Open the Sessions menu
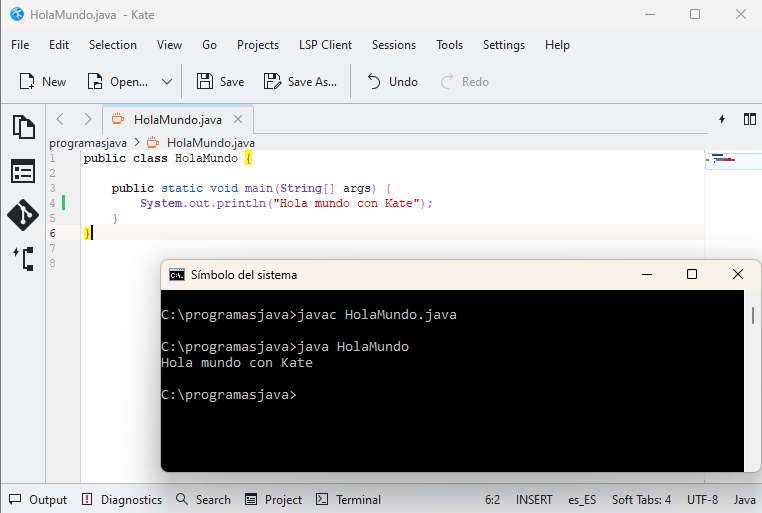The height and width of the screenshot is (513, 762). [x=394, y=45]
